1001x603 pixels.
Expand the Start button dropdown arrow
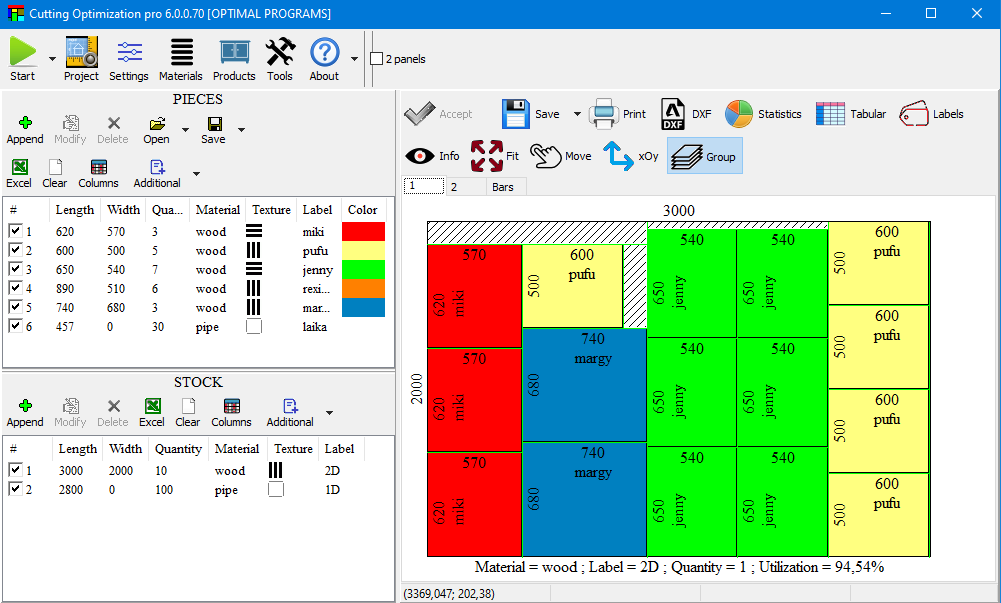click(52, 59)
